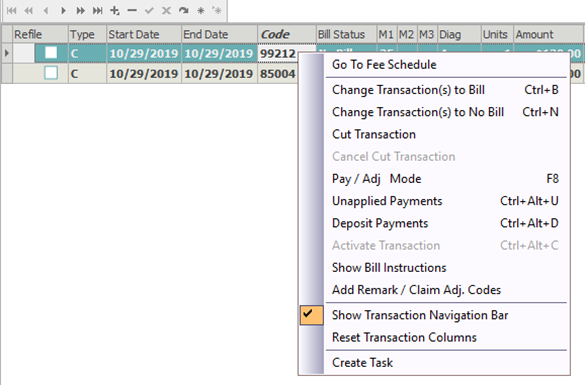This screenshot has width=585, height=385.
Task: Click Type cell C in 85004 row
Action: coord(88,73)
